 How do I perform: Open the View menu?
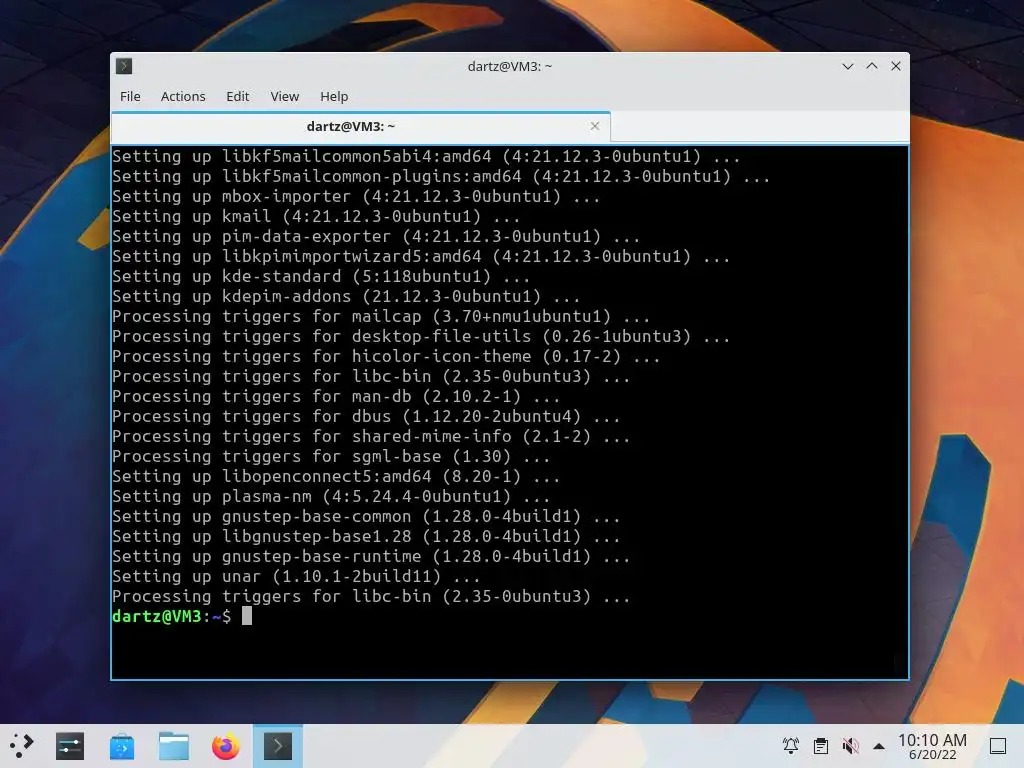click(285, 96)
